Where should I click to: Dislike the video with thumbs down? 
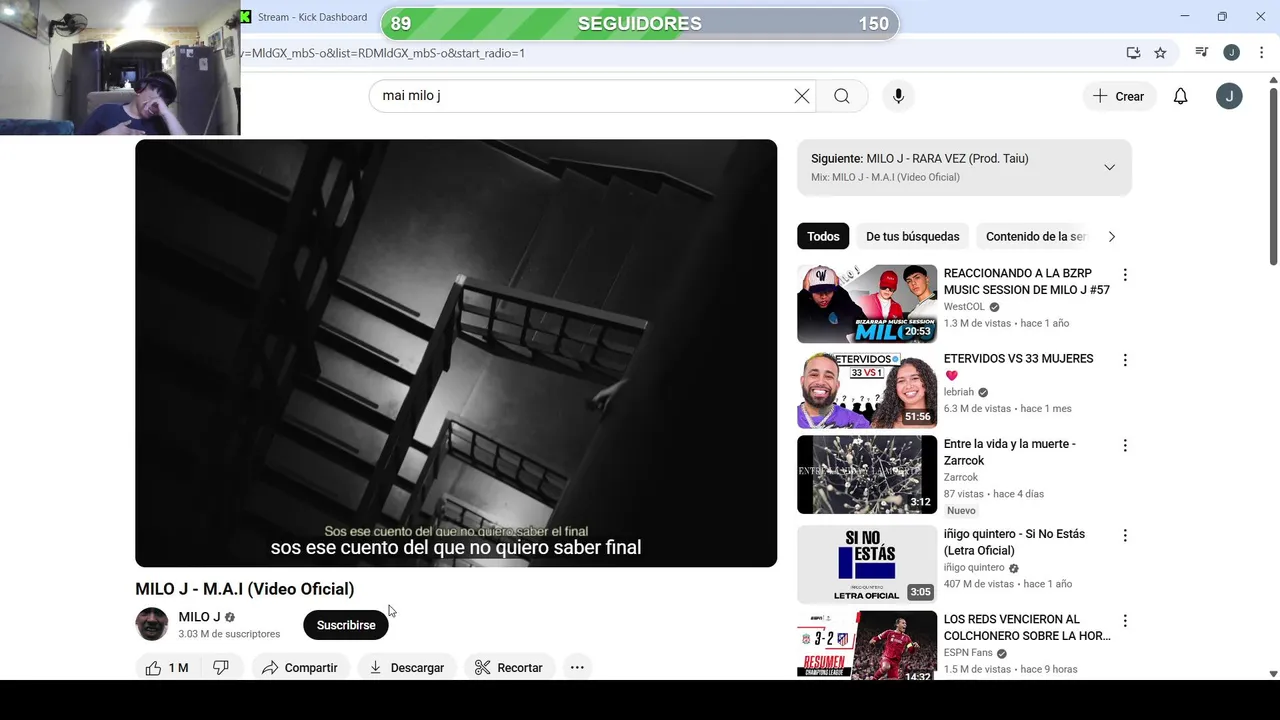point(222,668)
